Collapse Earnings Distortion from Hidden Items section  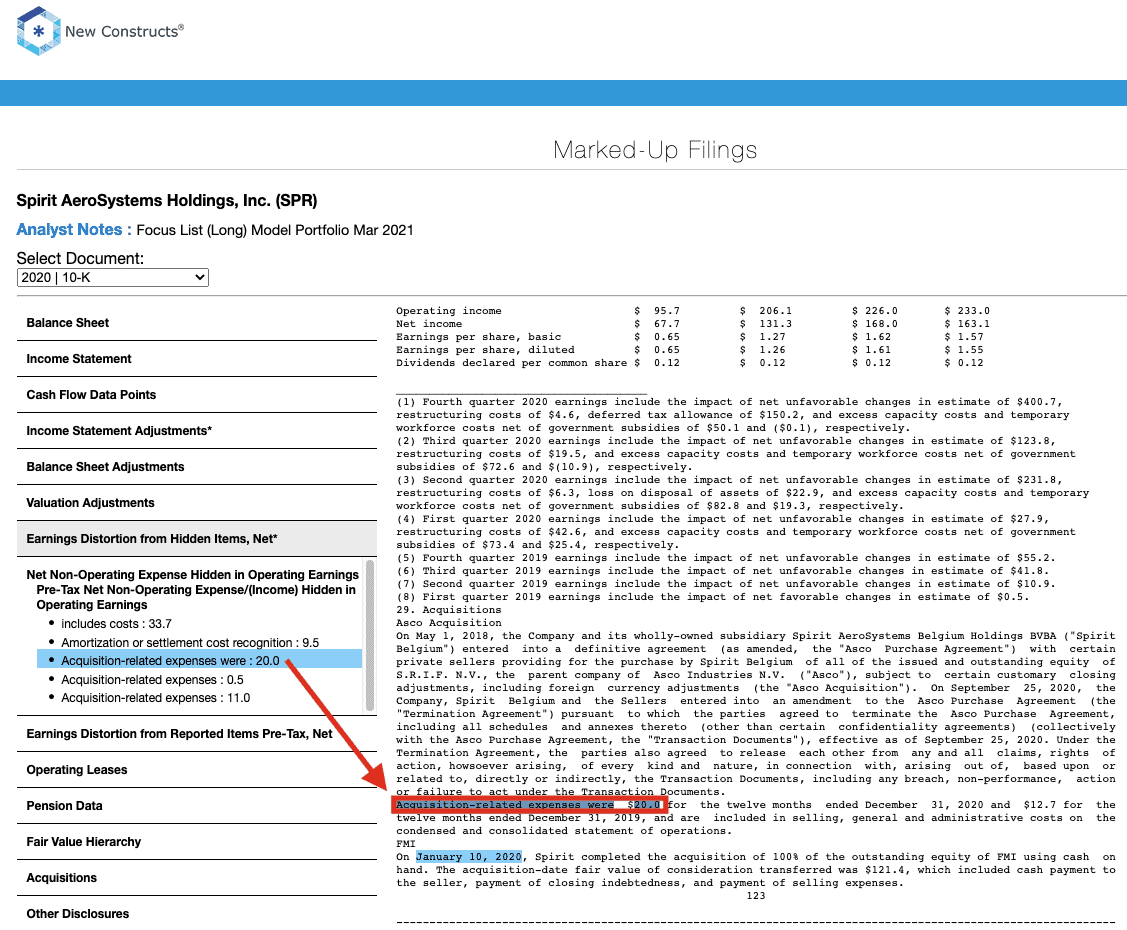pos(196,538)
